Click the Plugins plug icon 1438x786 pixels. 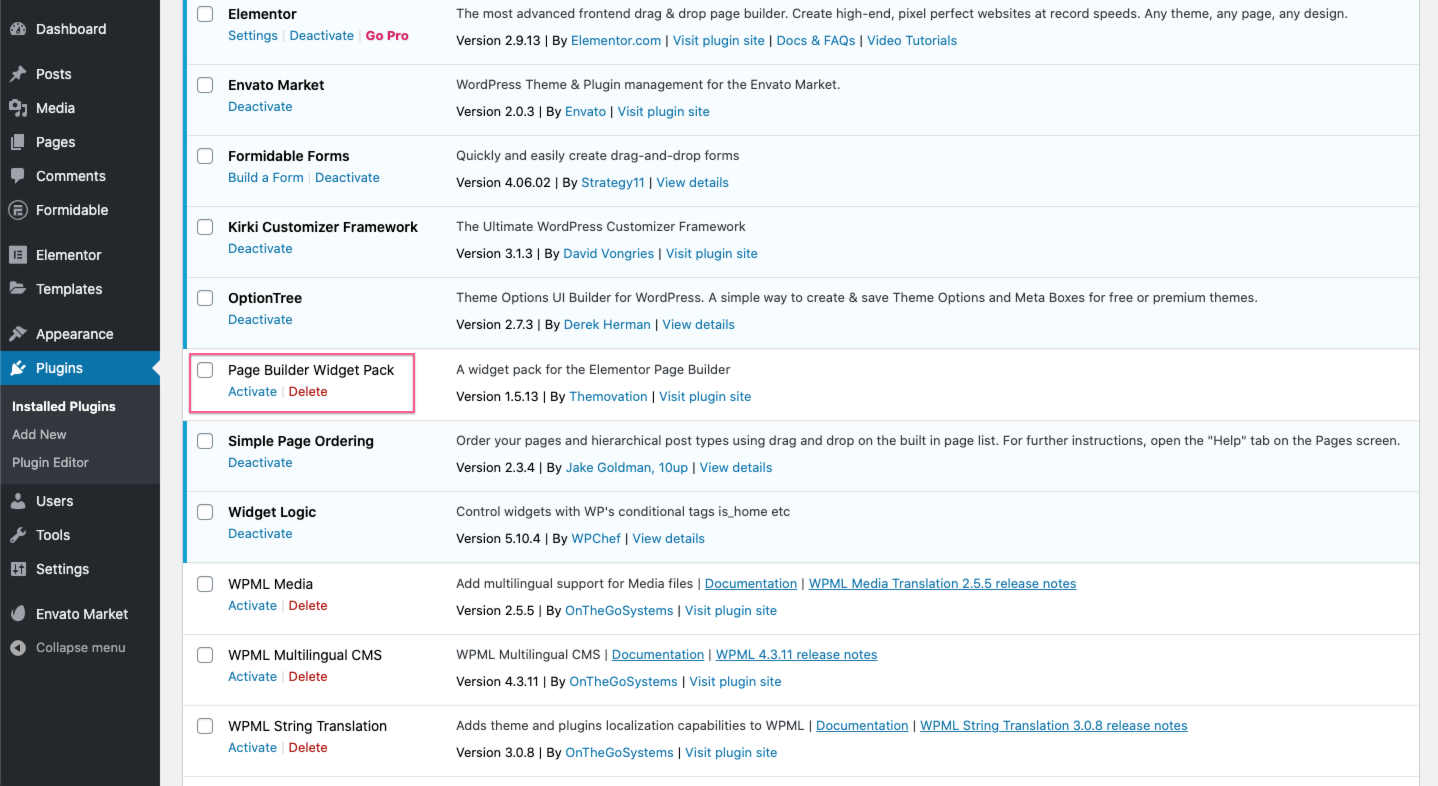coord(18,368)
